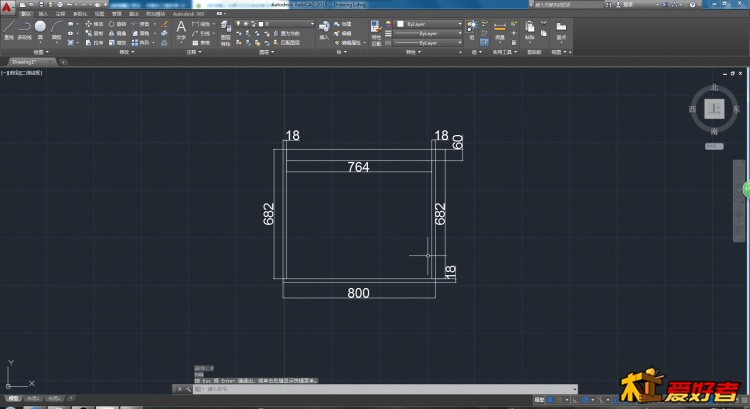Choose the Rotate (旋转) command
Image resolution: width=750 pixels, height=409 pixels.
click(x=117, y=24)
